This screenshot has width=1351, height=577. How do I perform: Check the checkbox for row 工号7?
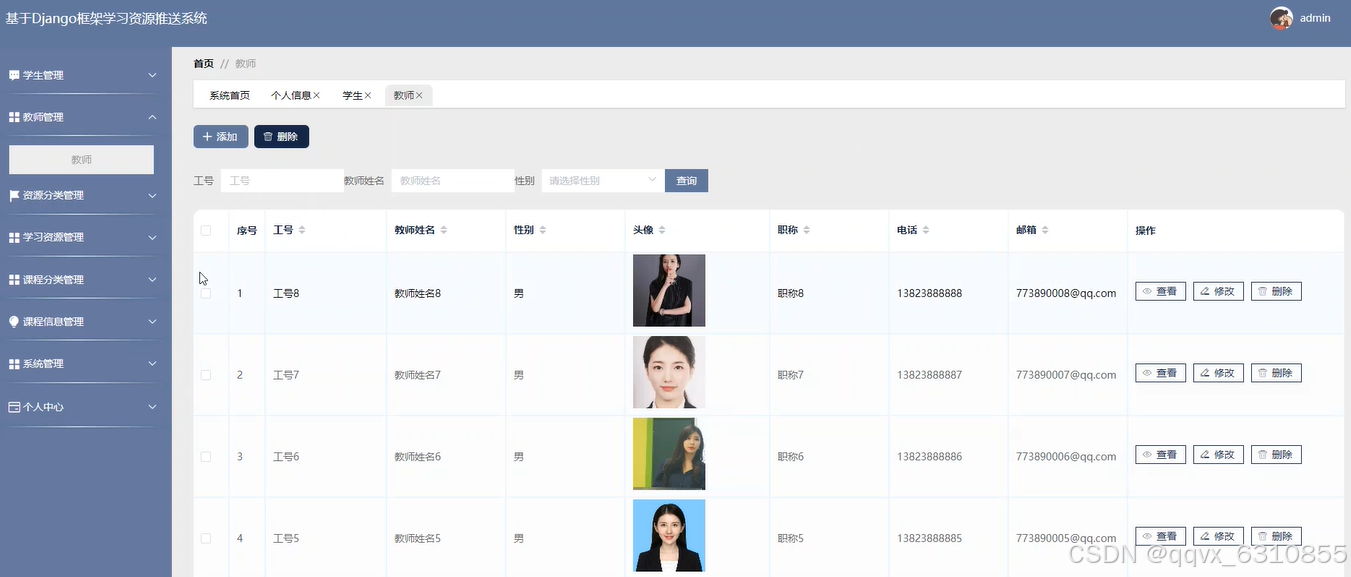[x=206, y=375]
